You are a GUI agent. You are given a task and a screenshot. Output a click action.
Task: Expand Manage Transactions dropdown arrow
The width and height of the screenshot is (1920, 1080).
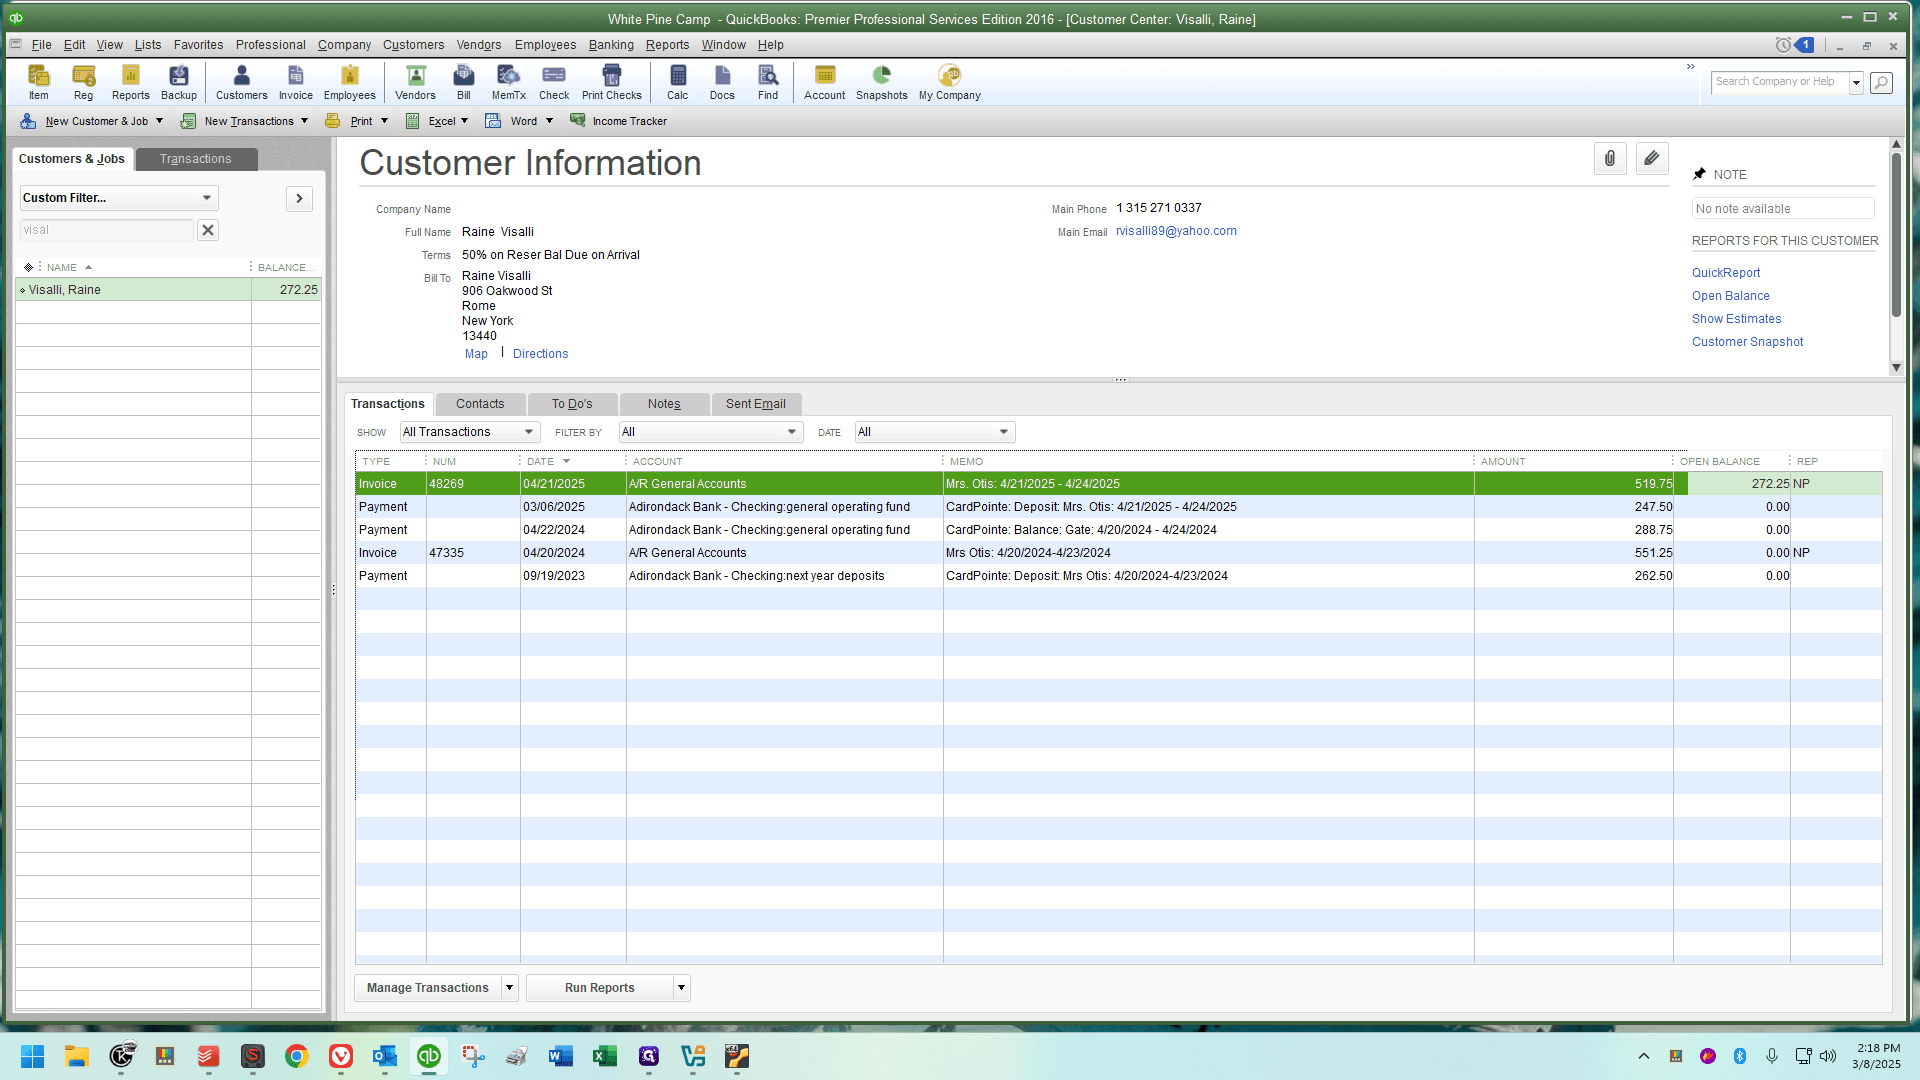(x=509, y=988)
